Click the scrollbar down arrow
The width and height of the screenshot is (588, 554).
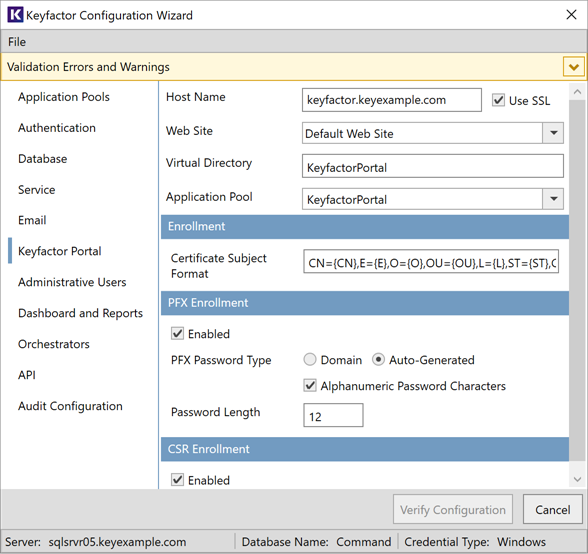point(578,479)
